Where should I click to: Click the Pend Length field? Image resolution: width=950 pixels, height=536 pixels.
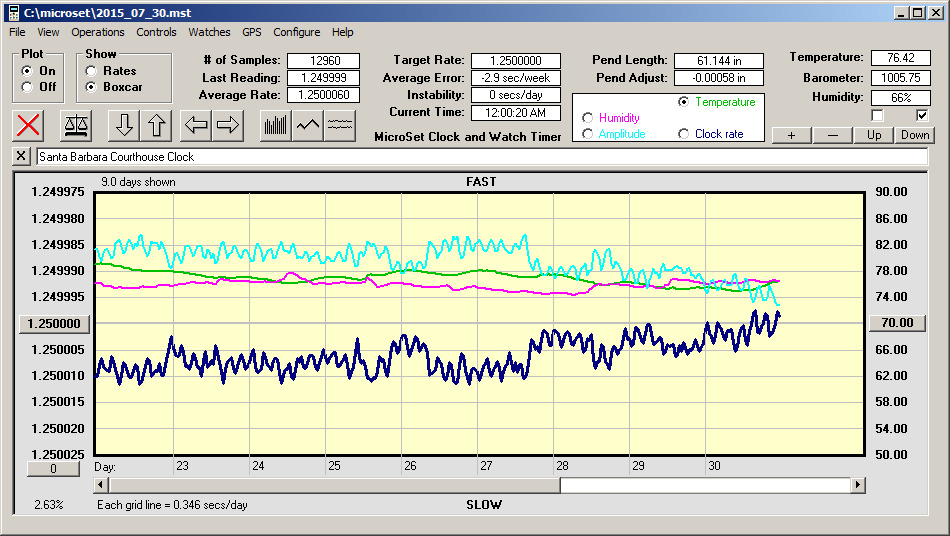pos(719,61)
